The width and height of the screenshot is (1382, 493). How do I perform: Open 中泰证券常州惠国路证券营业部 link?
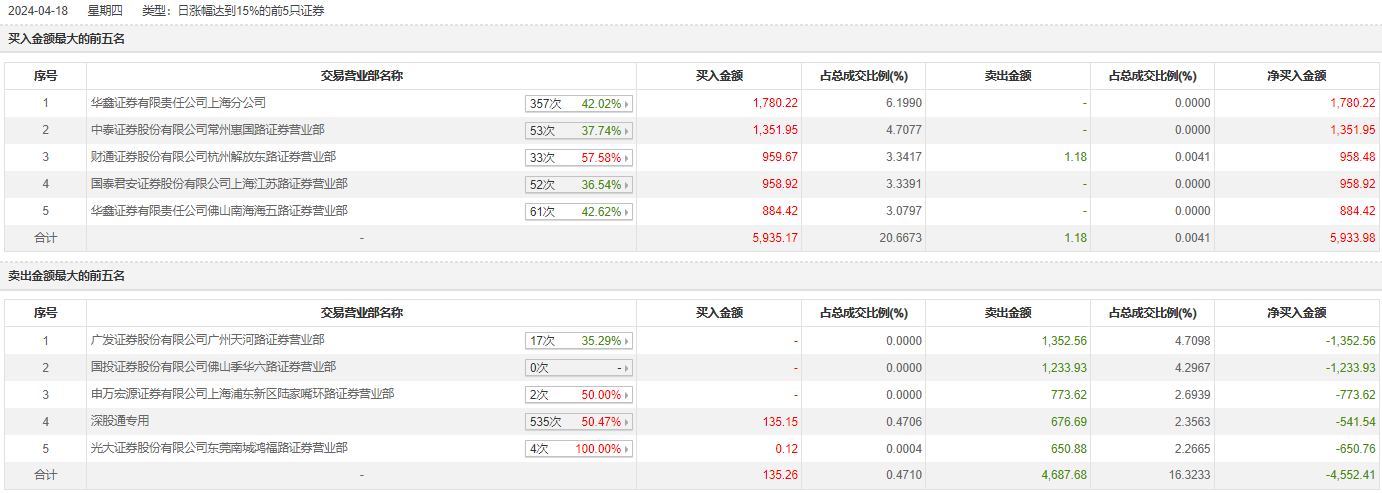(207, 130)
